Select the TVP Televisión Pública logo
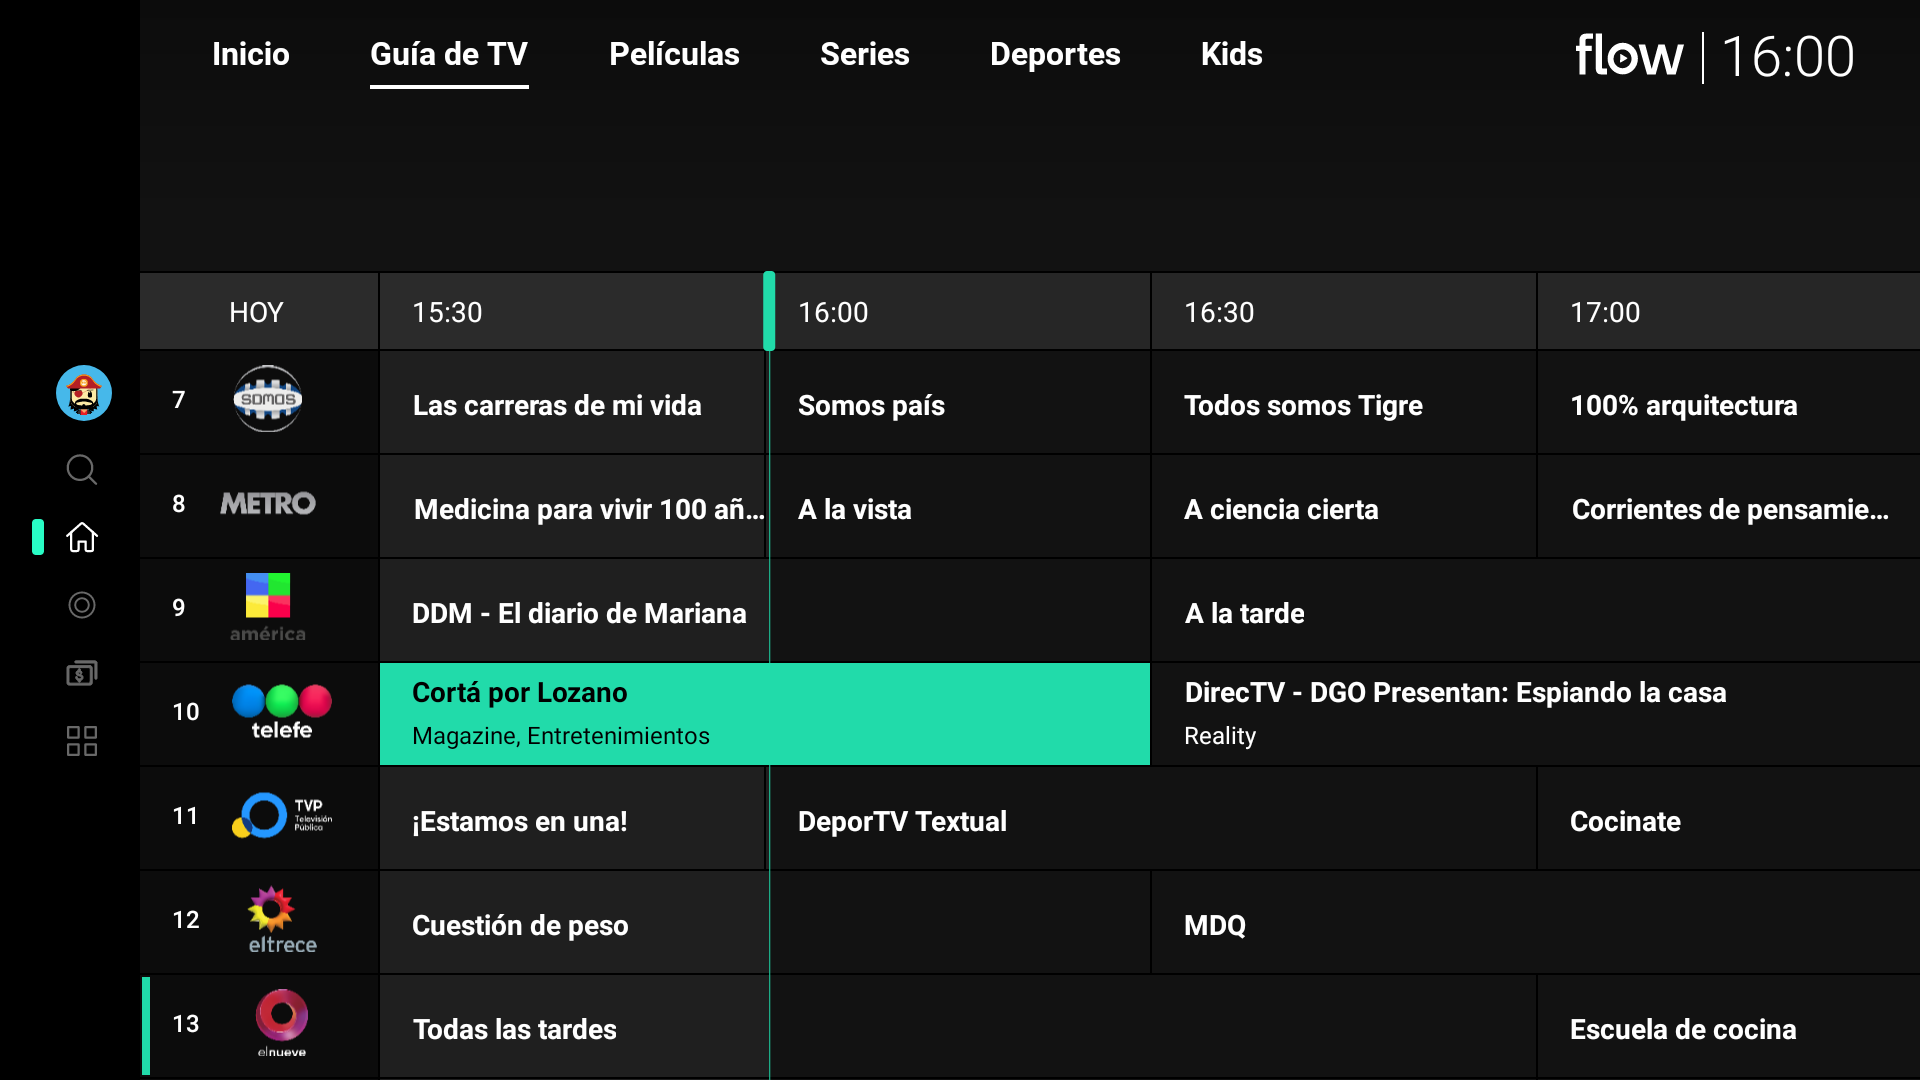Screen dimensions: 1920x1080 pos(281,815)
